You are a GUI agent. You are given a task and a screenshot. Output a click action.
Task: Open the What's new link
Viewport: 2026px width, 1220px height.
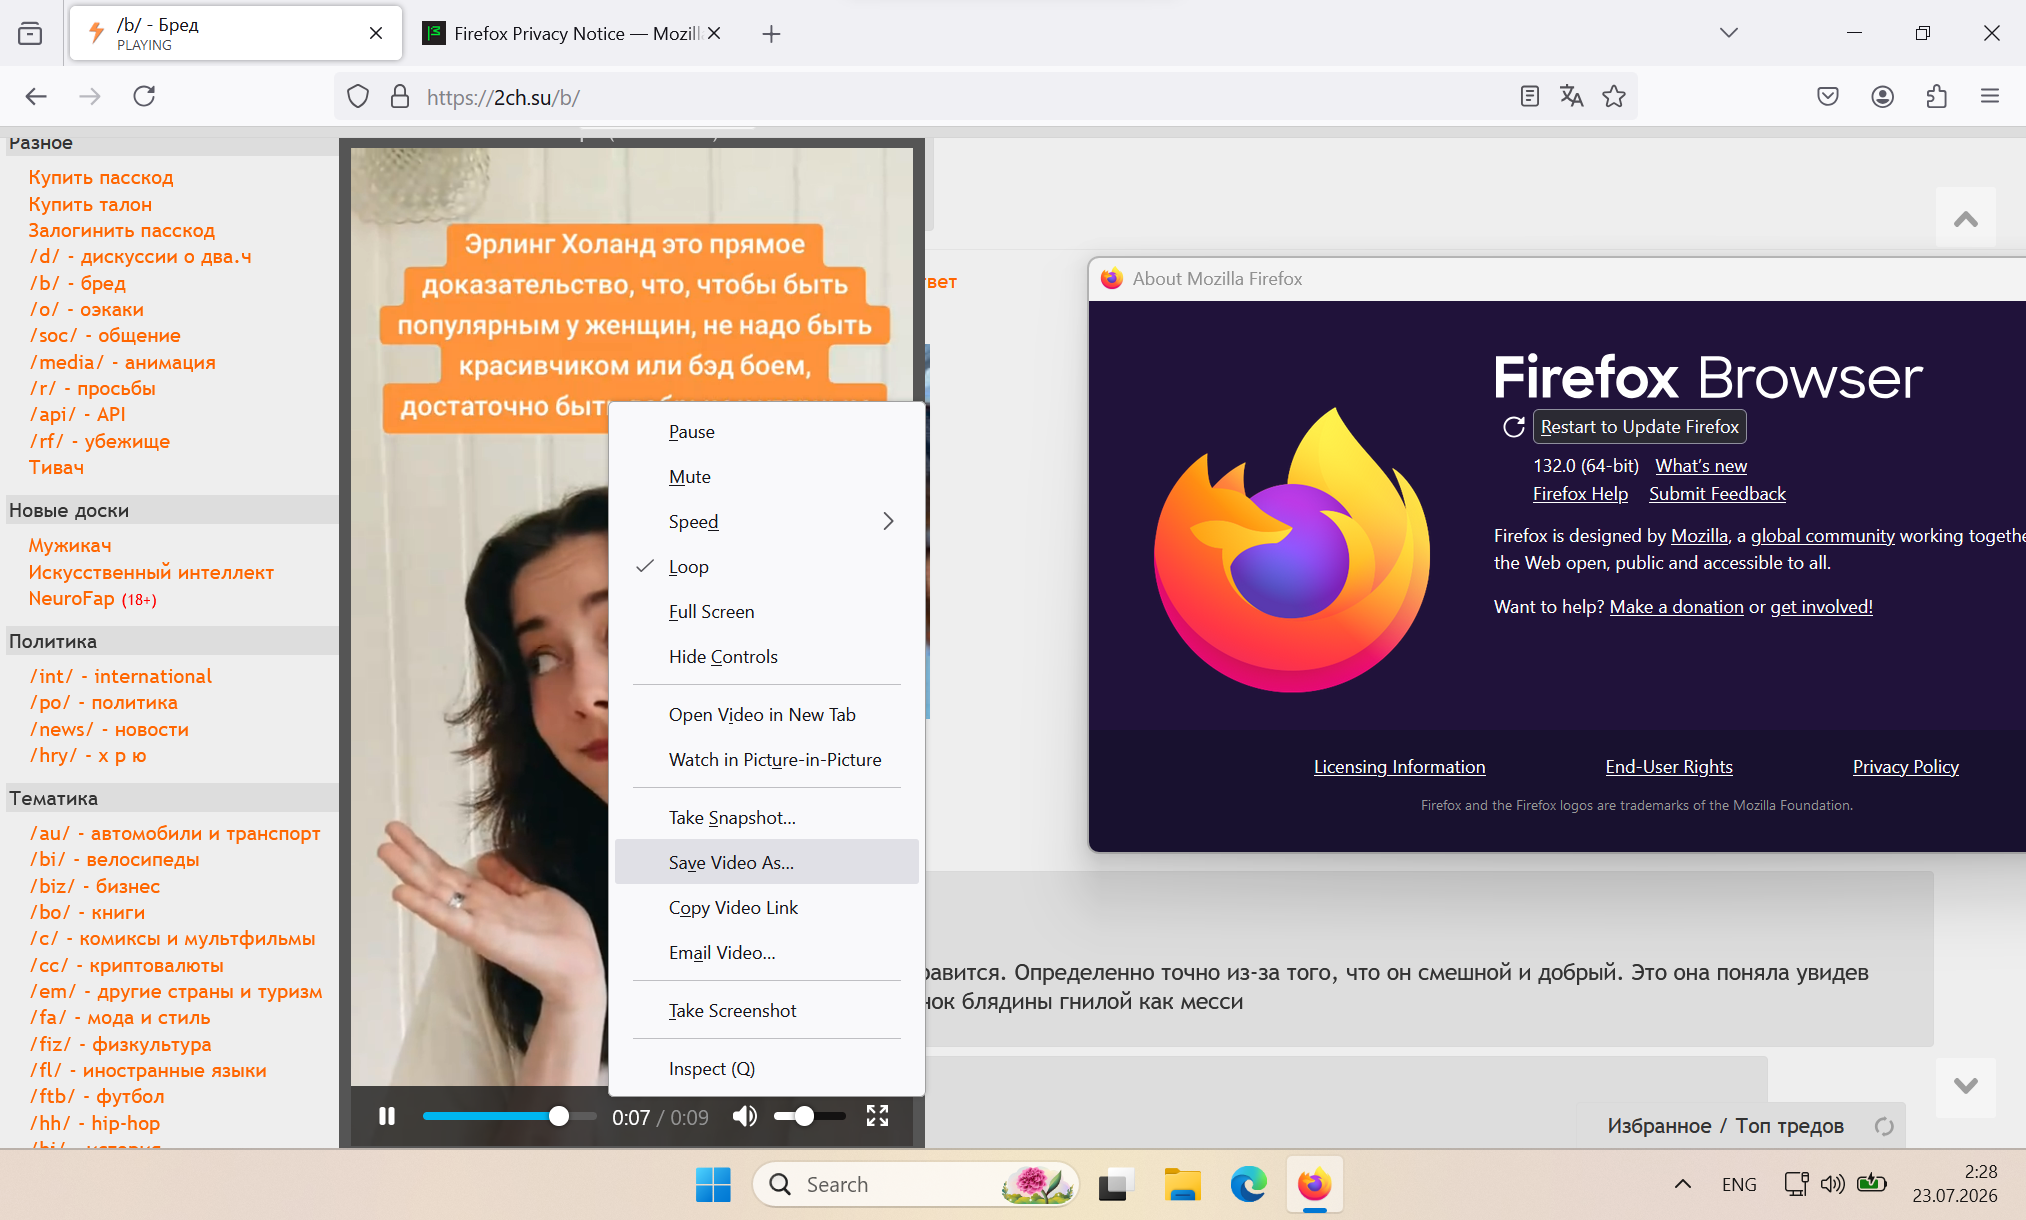pos(1701,466)
